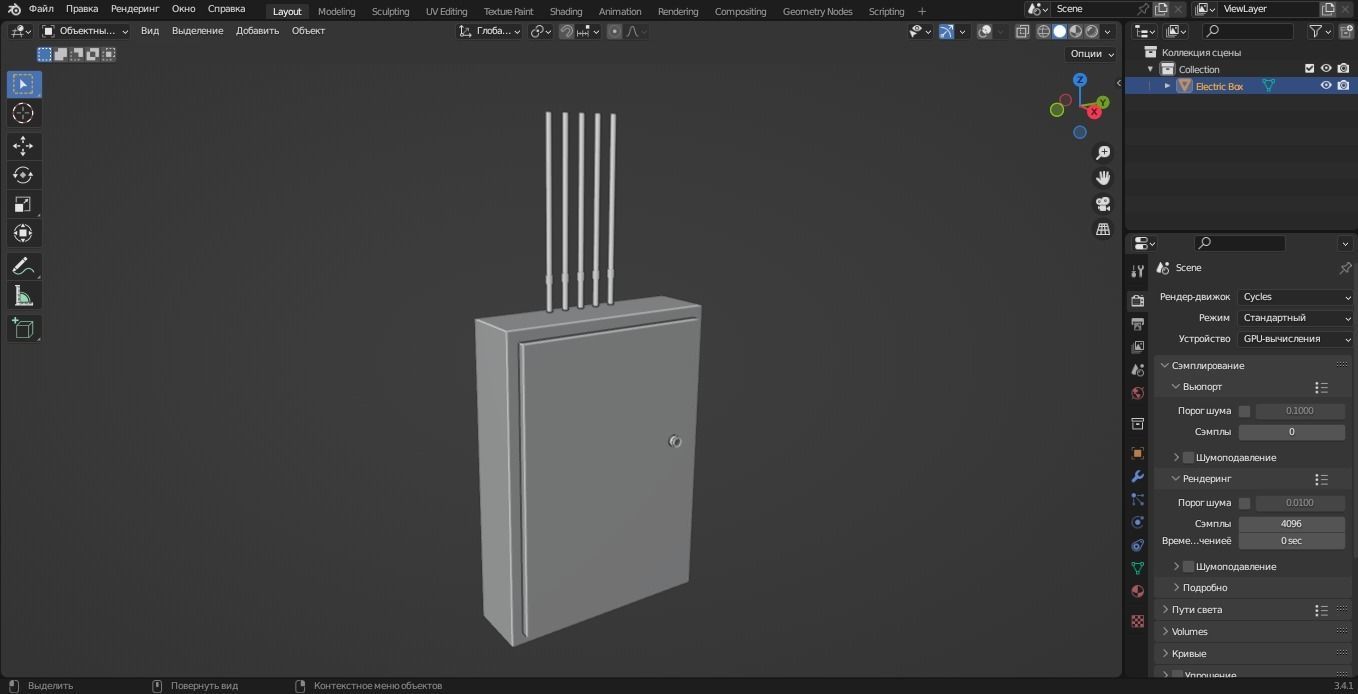Viewport: 1358px width, 694px height.
Task: Activate the Measure tool
Action: tap(22, 296)
